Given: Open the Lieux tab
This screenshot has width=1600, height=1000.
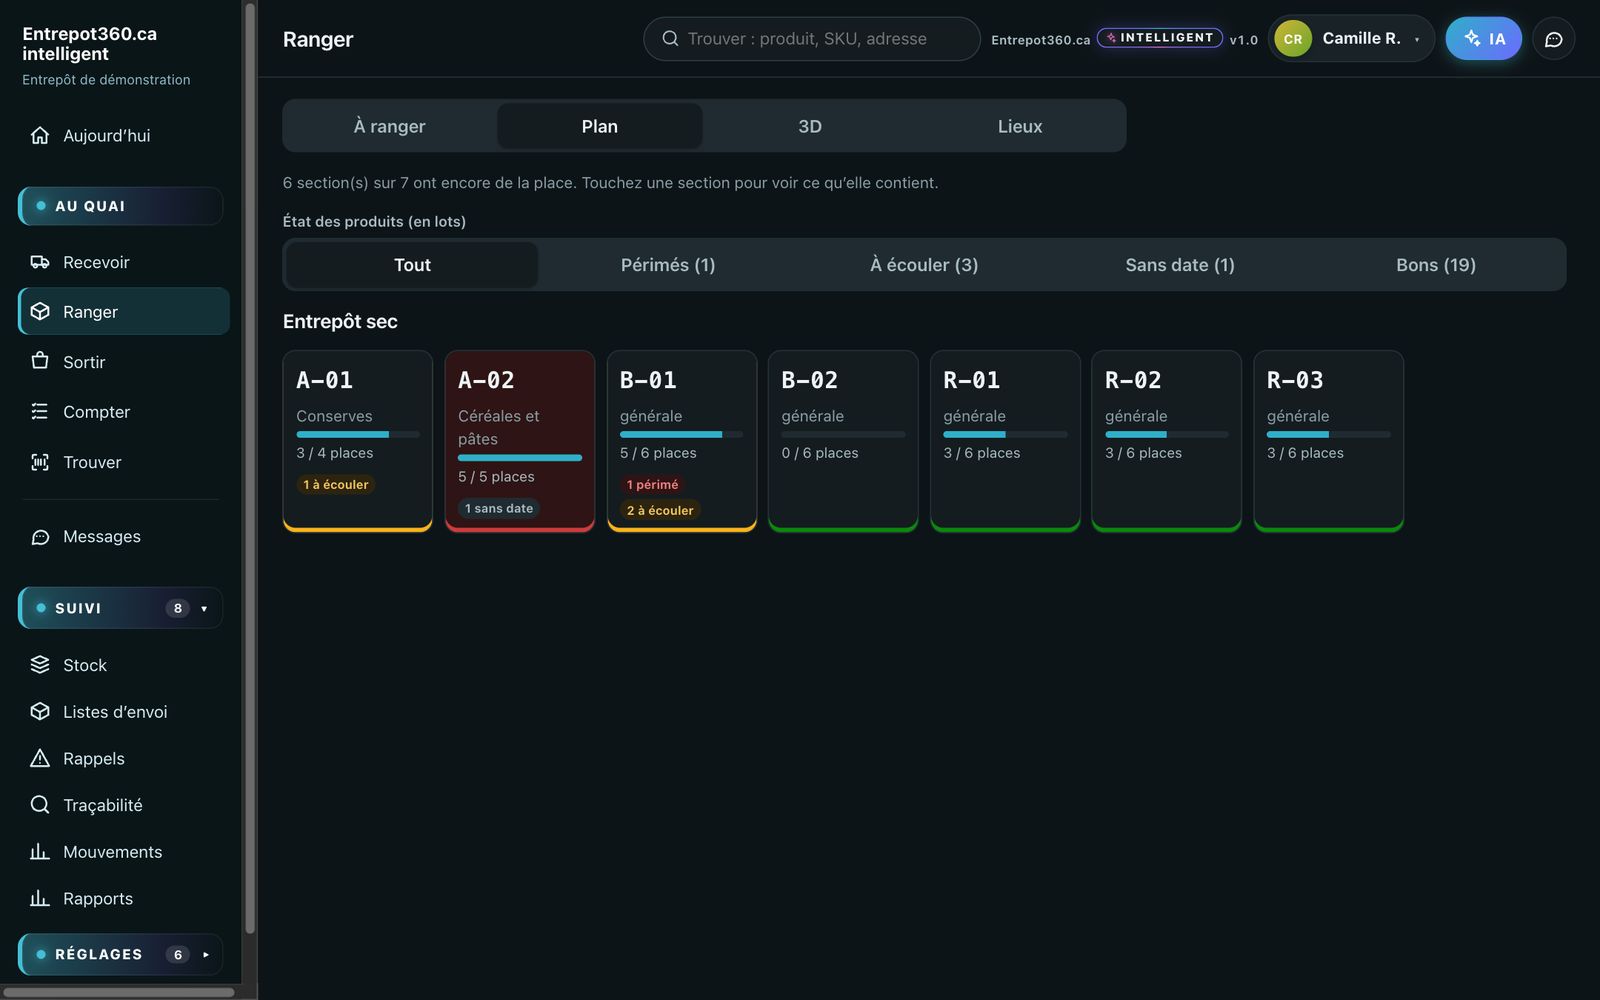Looking at the screenshot, I should tap(1020, 126).
